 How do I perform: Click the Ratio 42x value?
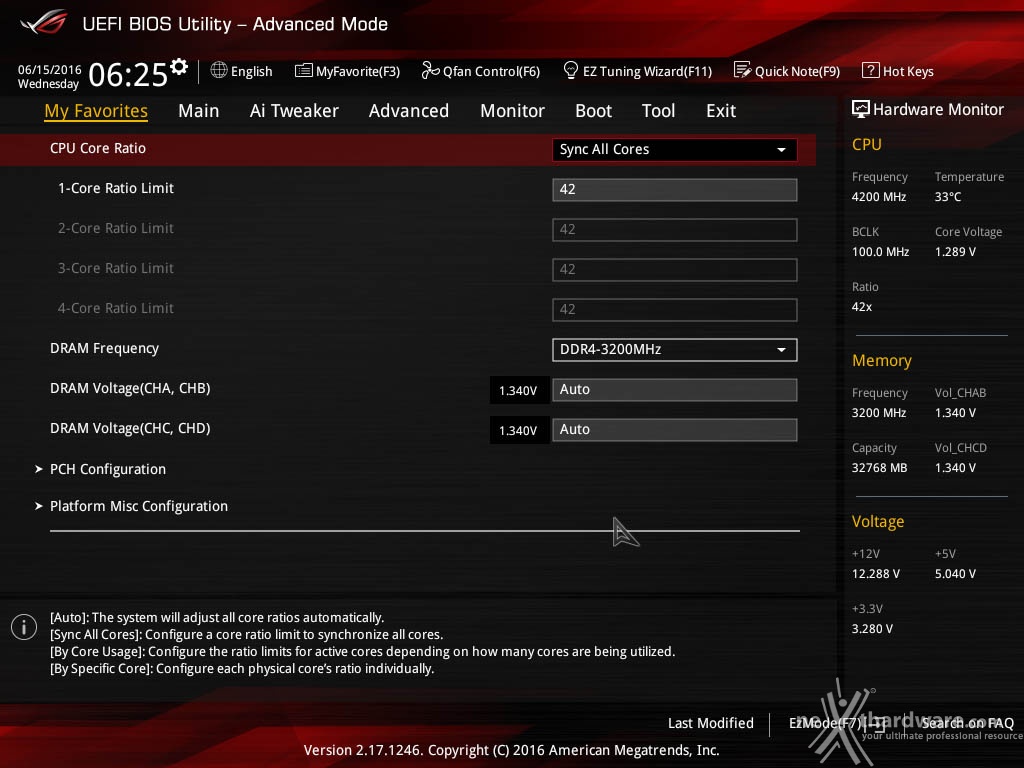(x=862, y=306)
